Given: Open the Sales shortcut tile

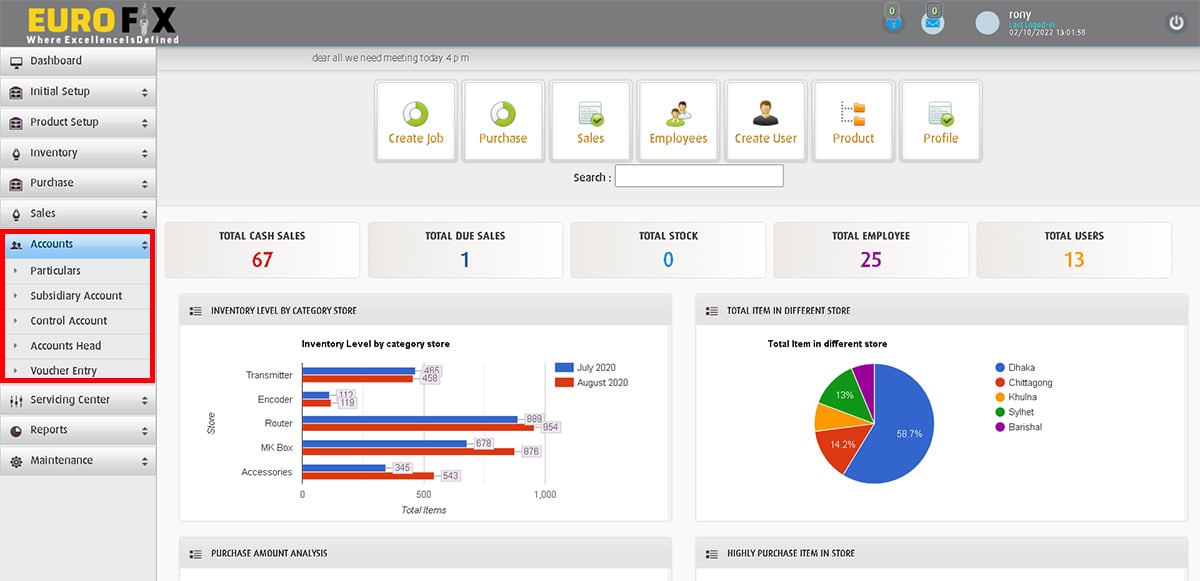Looking at the screenshot, I should click(x=590, y=121).
